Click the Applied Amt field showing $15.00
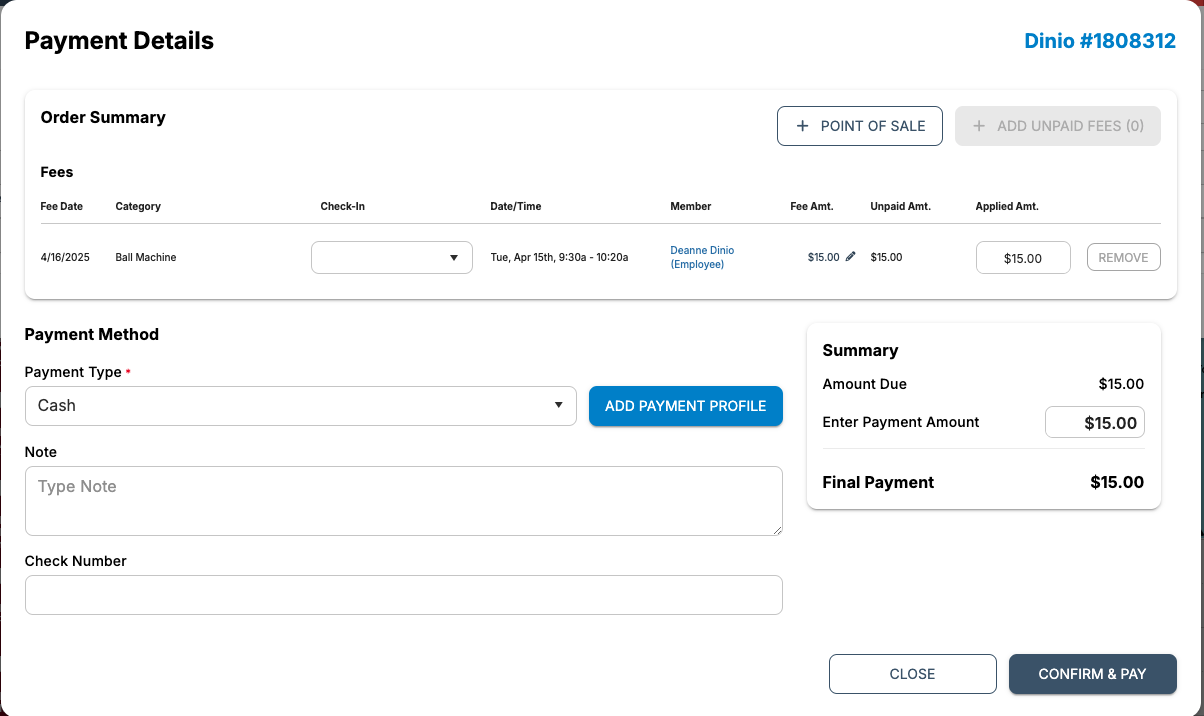This screenshot has height=716, width=1204. point(1022,258)
